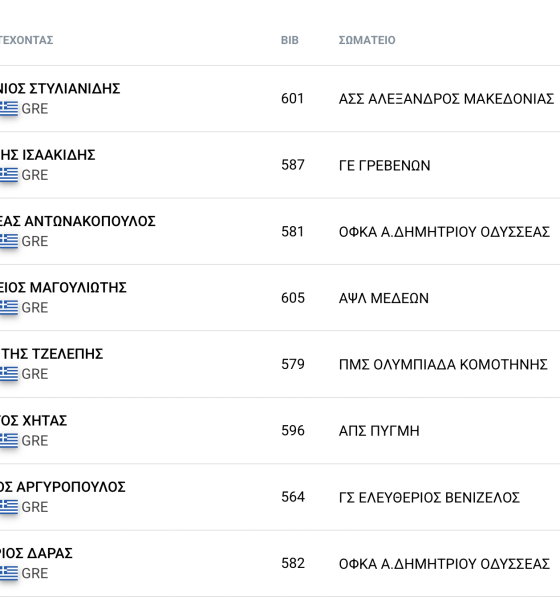This screenshot has height=600, width=560.
Task: Sort by the BIB column header
Action: (290, 40)
